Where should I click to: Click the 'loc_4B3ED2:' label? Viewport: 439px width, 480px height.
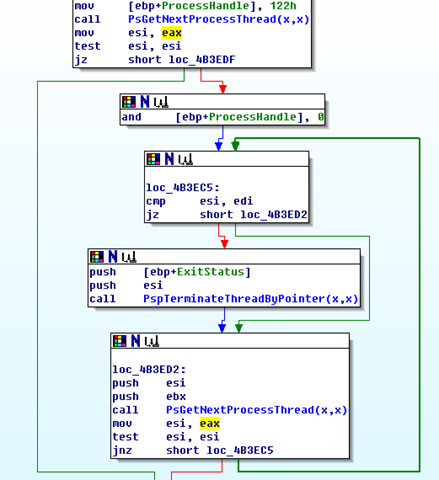click(149, 369)
